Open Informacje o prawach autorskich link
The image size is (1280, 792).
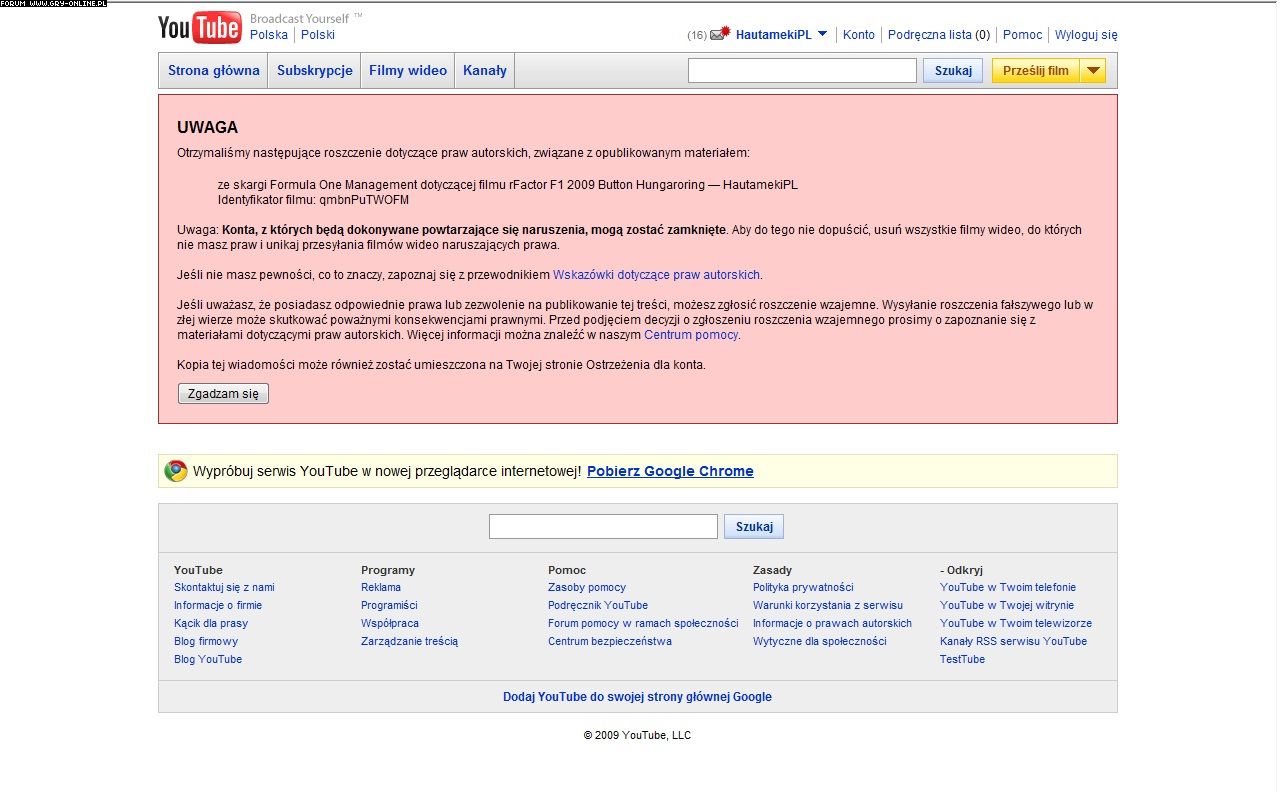[x=832, y=623]
